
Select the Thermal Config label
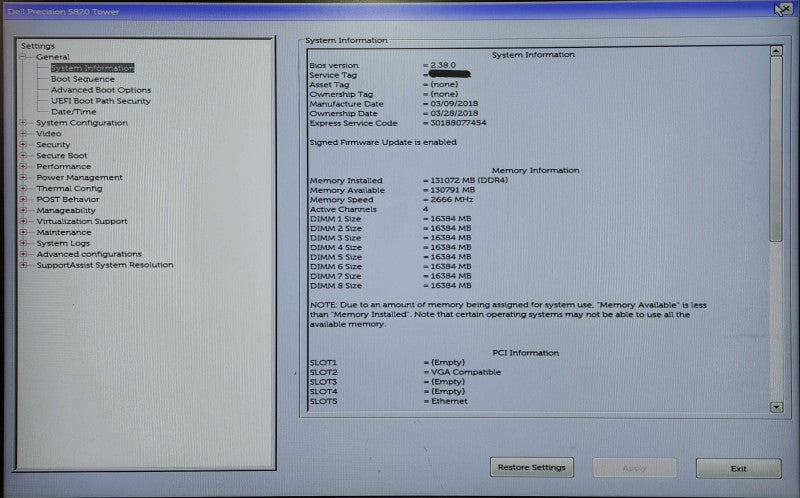[69, 189]
